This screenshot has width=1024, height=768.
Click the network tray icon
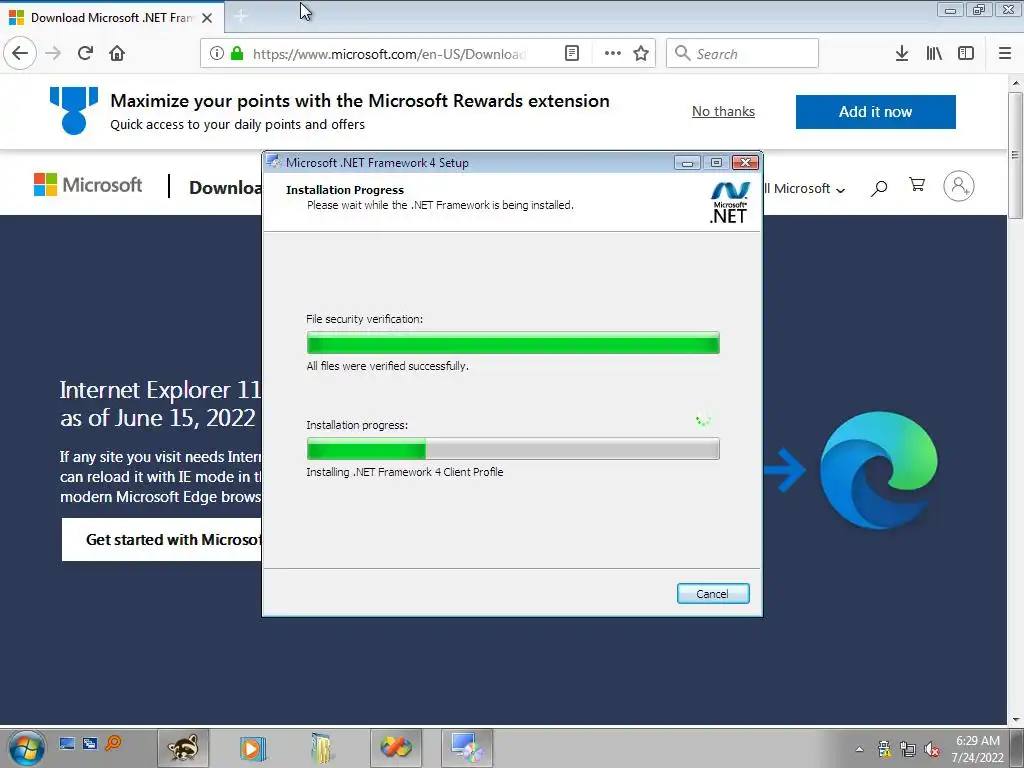click(908, 749)
